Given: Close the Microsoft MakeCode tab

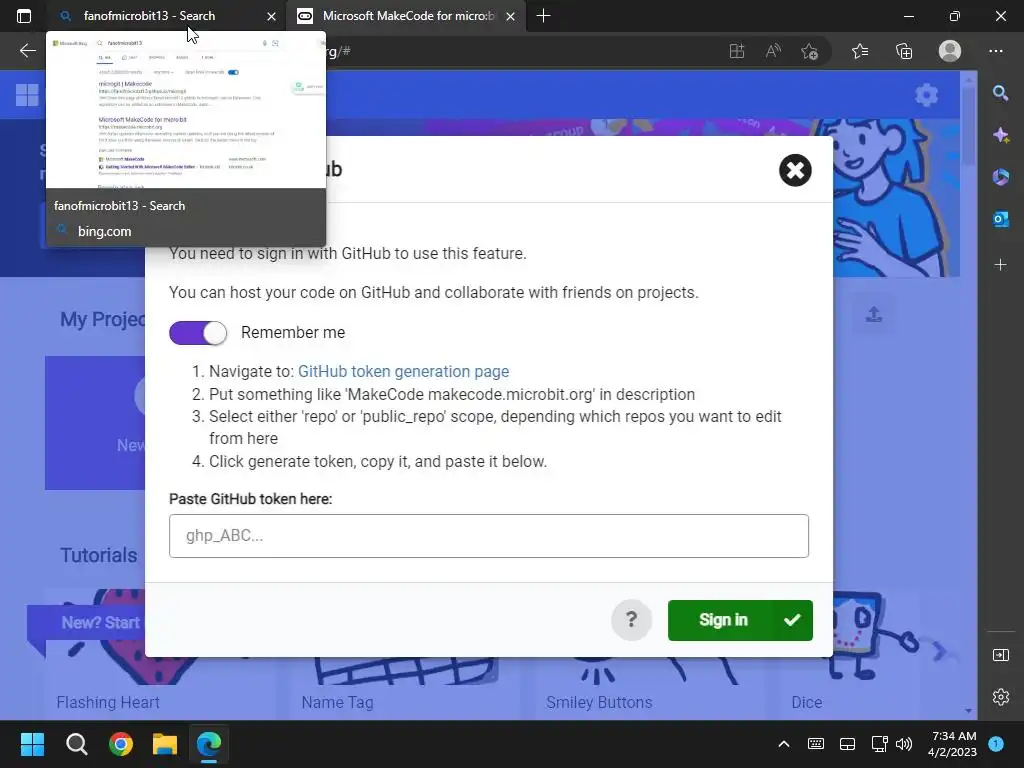Looking at the screenshot, I should 511,16.
